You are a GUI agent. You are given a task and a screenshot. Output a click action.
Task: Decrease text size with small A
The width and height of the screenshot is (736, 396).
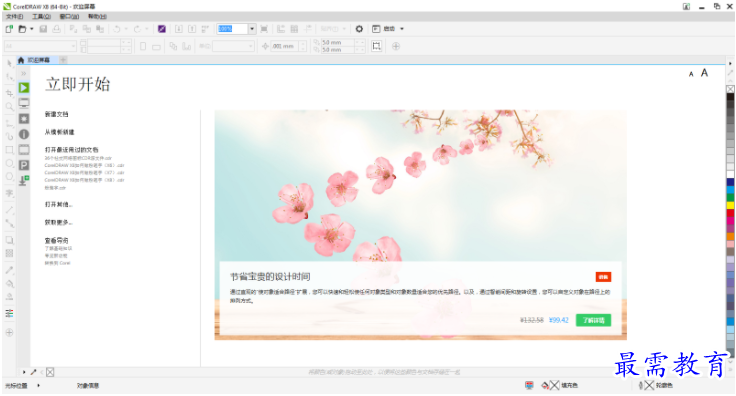point(691,74)
